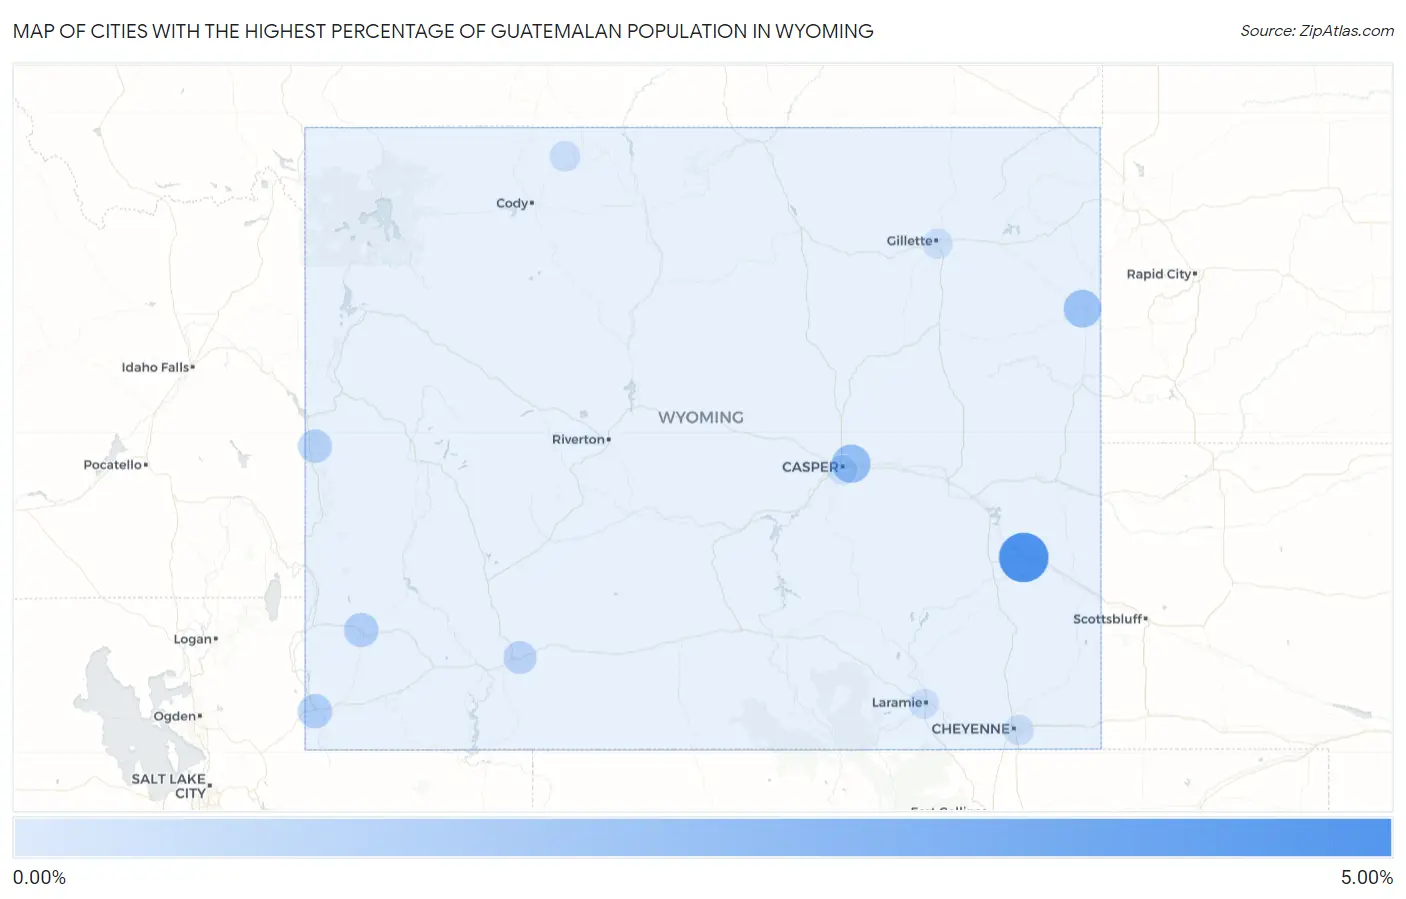Click the western border bubble east of Pocatello

click(315, 446)
